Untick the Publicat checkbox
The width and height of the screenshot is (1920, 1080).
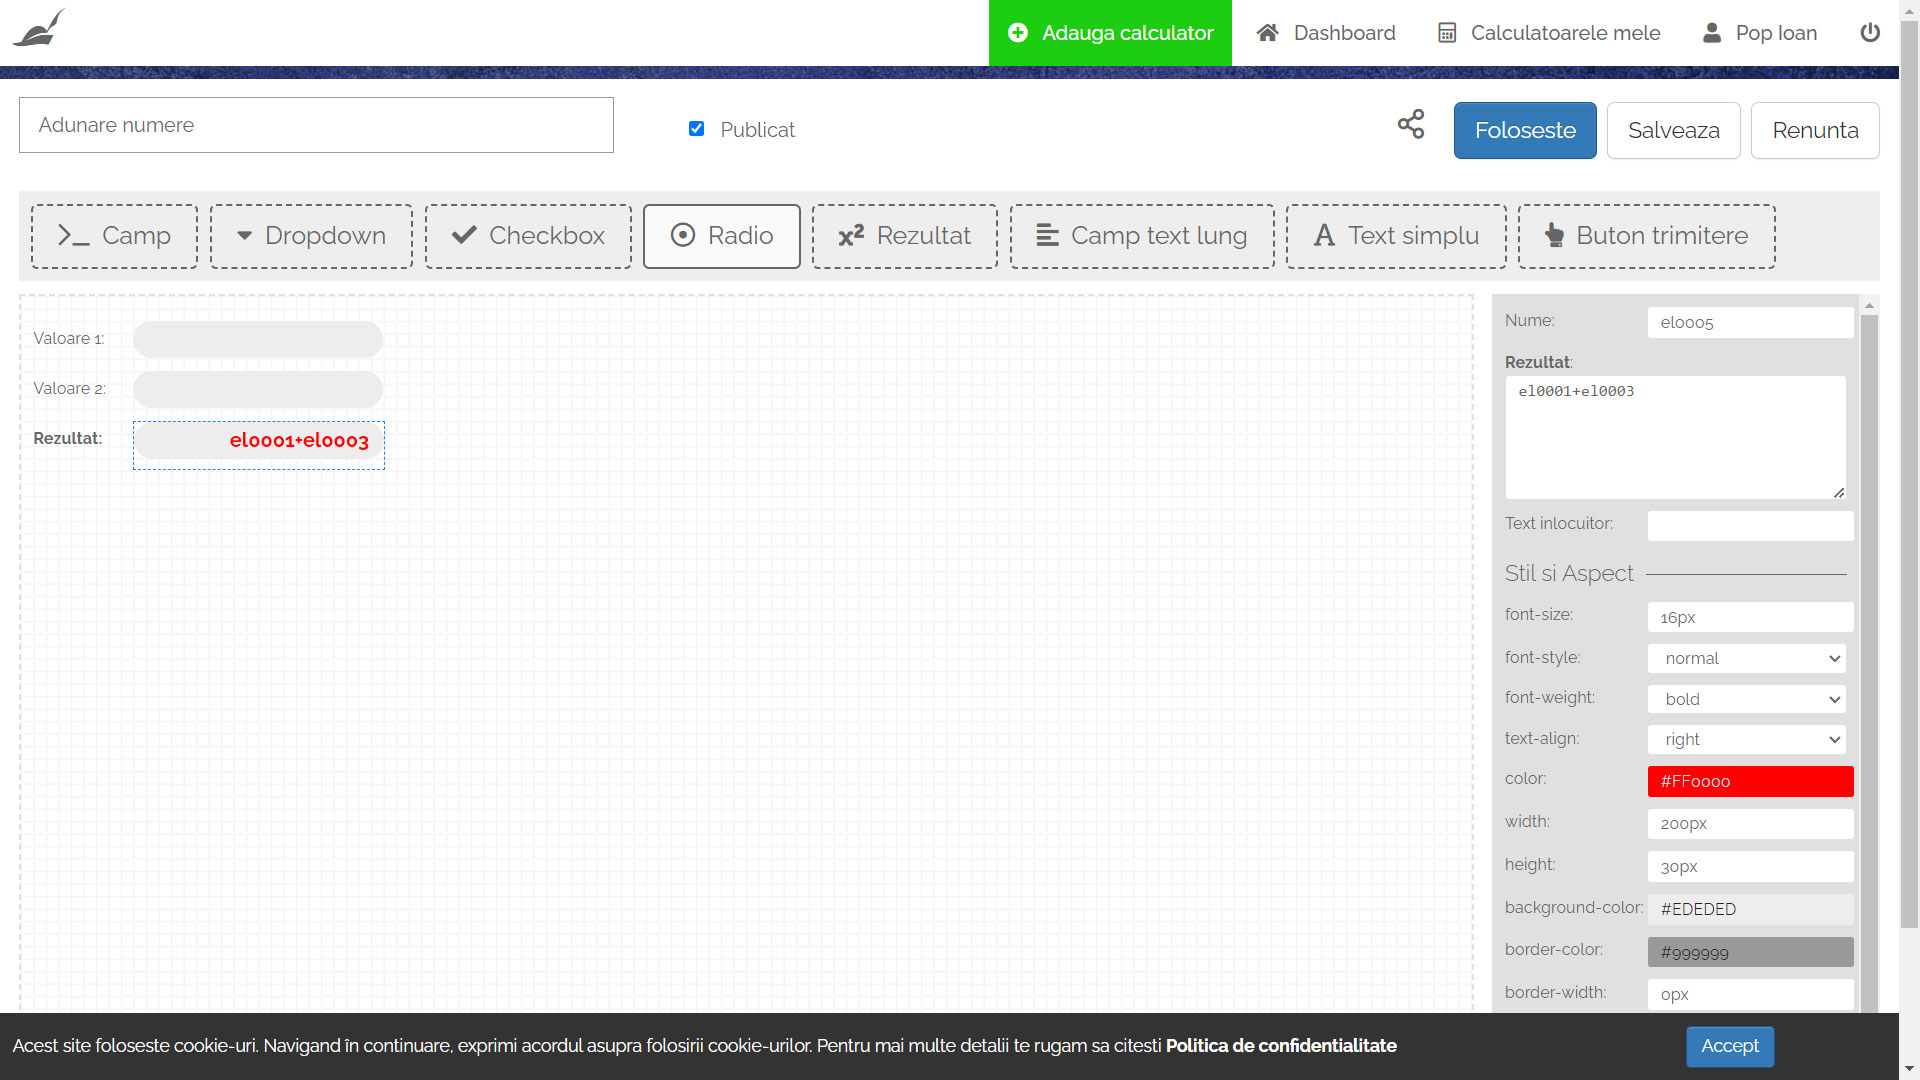(x=697, y=129)
